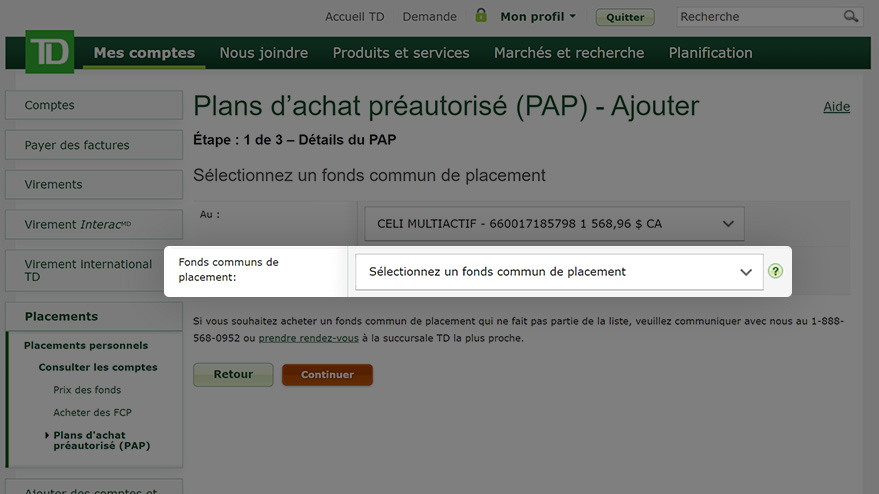
Task: Open Marchés et recherche menu
Action: [x=569, y=53]
